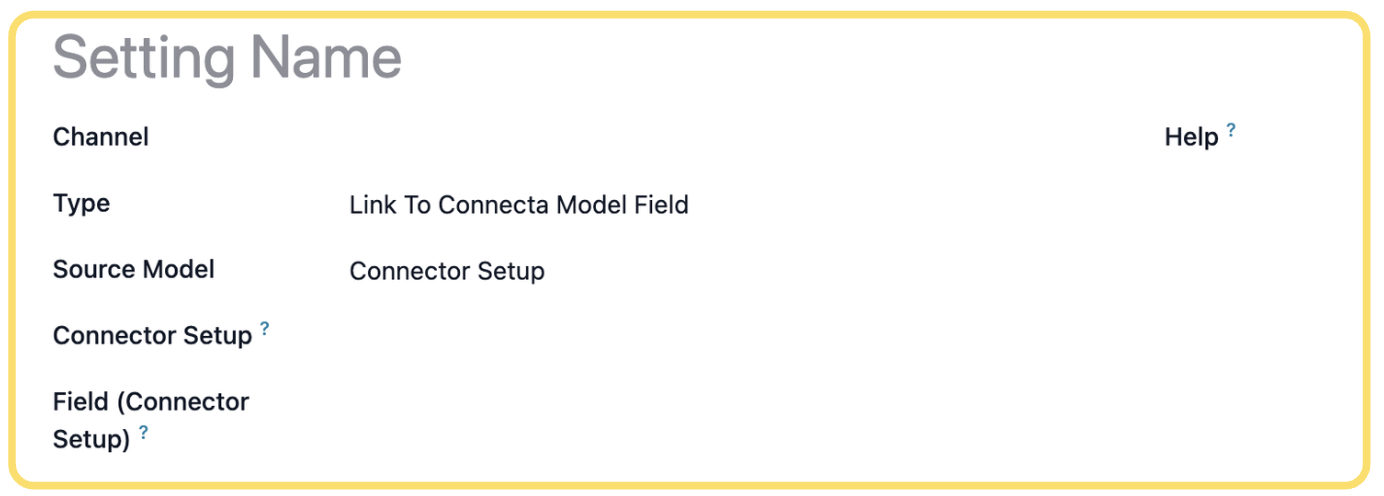Viewport: 1384px width, 496px height.
Task: Click the help tooltip icon next to Connector Setup label
Action: point(265,328)
